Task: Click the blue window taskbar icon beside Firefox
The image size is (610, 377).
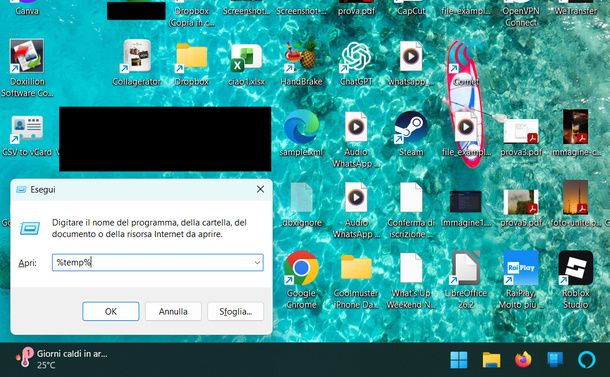Action: (x=555, y=360)
